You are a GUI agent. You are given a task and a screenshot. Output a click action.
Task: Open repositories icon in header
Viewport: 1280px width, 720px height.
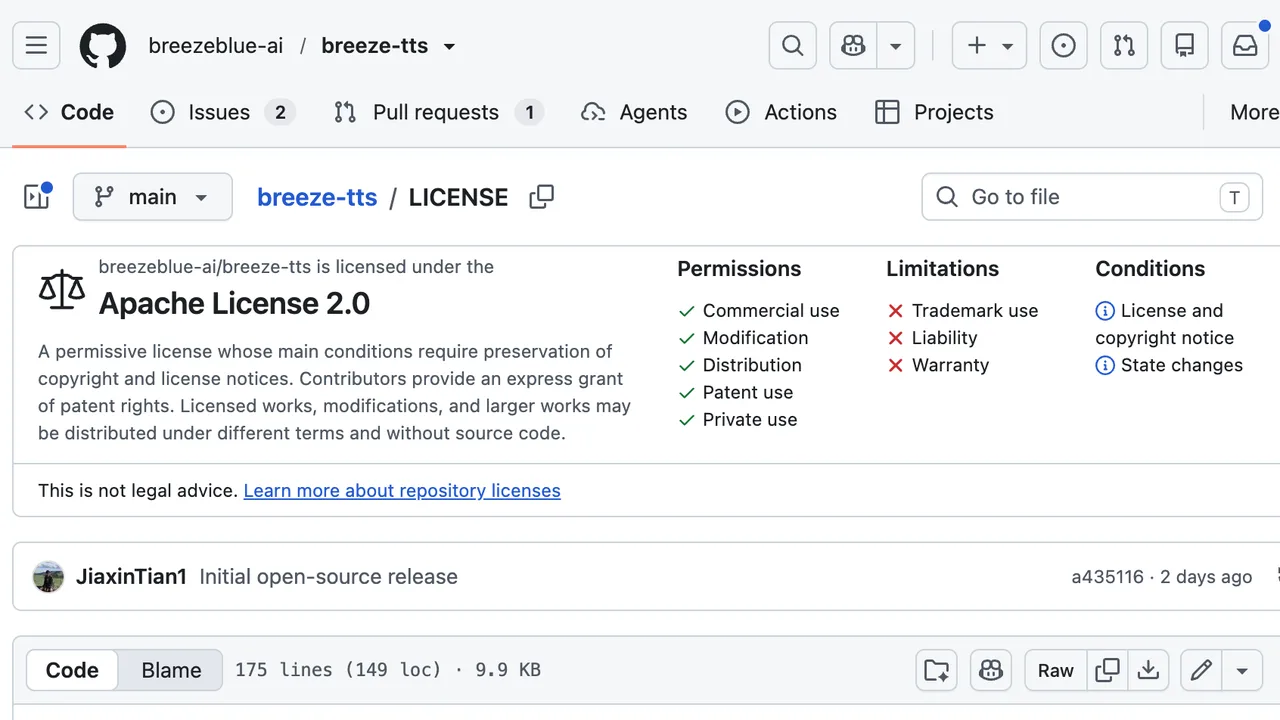pyautogui.click(x=1185, y=46)
